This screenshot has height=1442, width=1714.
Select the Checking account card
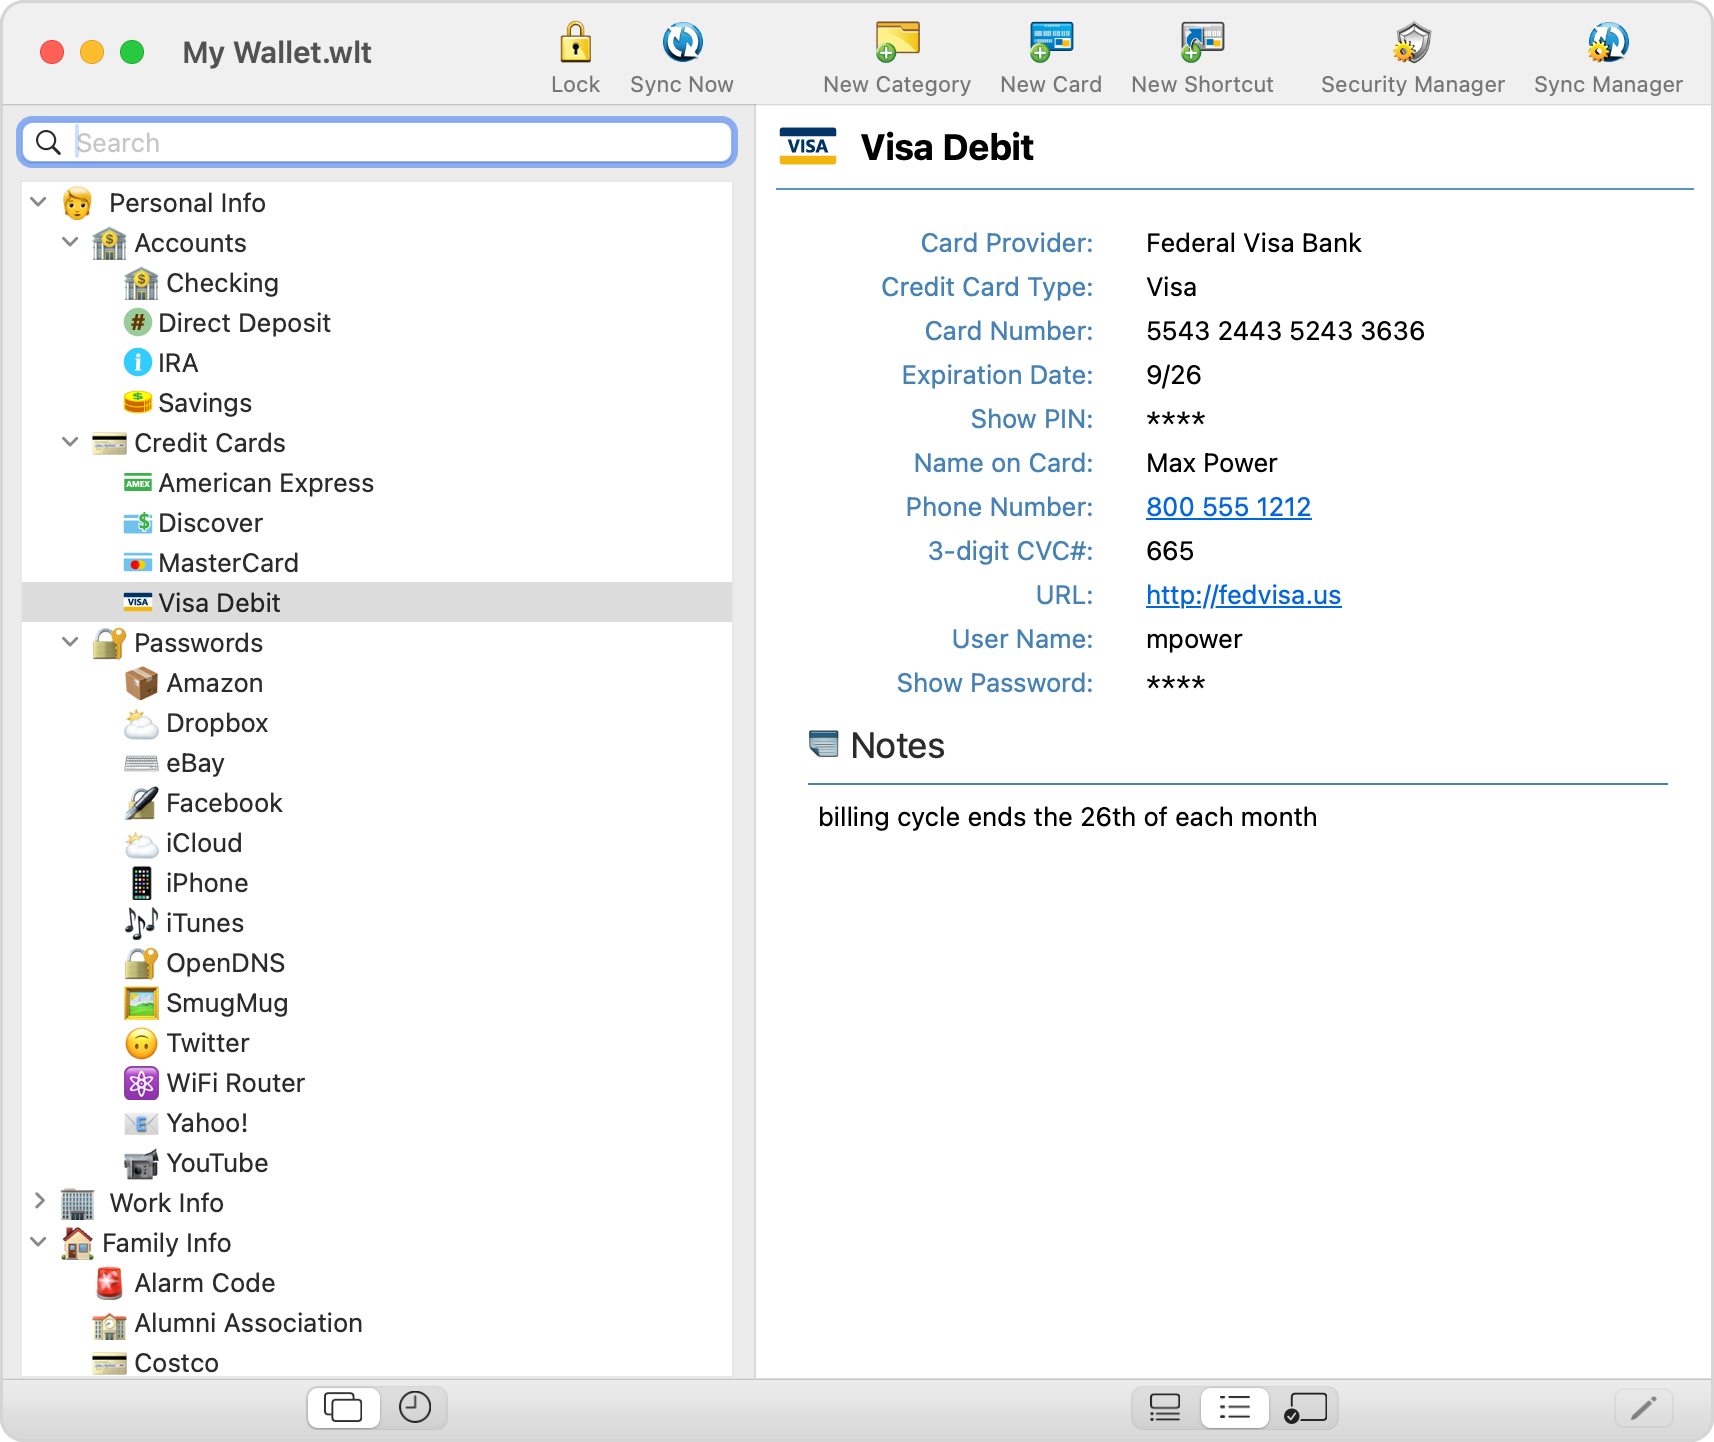pyautogui.click(x=377, y=283)
